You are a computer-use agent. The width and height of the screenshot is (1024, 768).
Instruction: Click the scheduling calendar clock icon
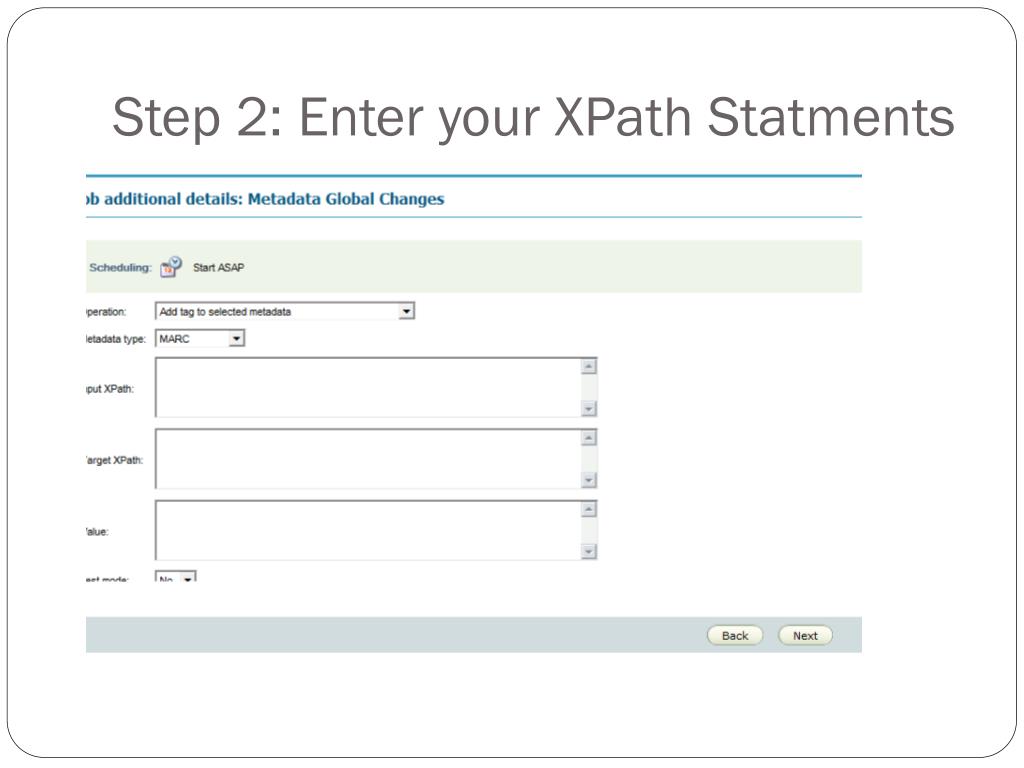171,266
